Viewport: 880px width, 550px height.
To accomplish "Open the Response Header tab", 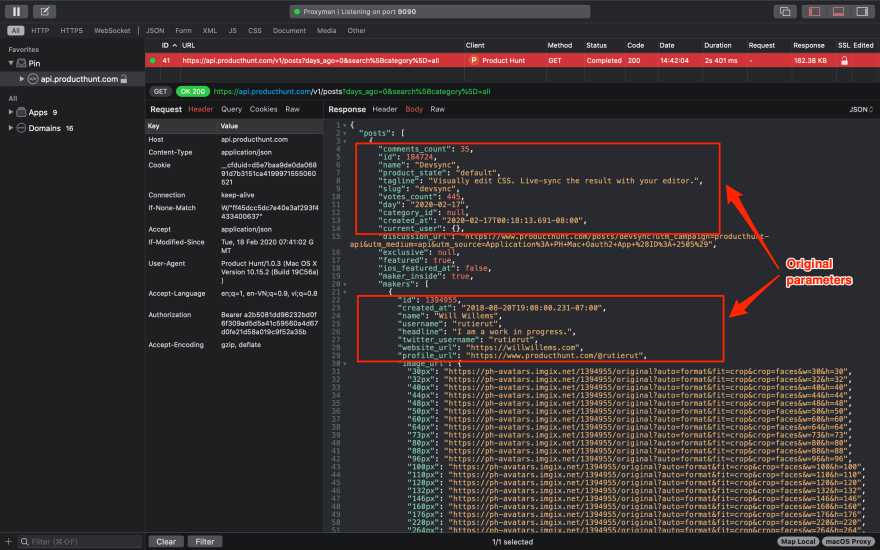I will tap(384, 109).
